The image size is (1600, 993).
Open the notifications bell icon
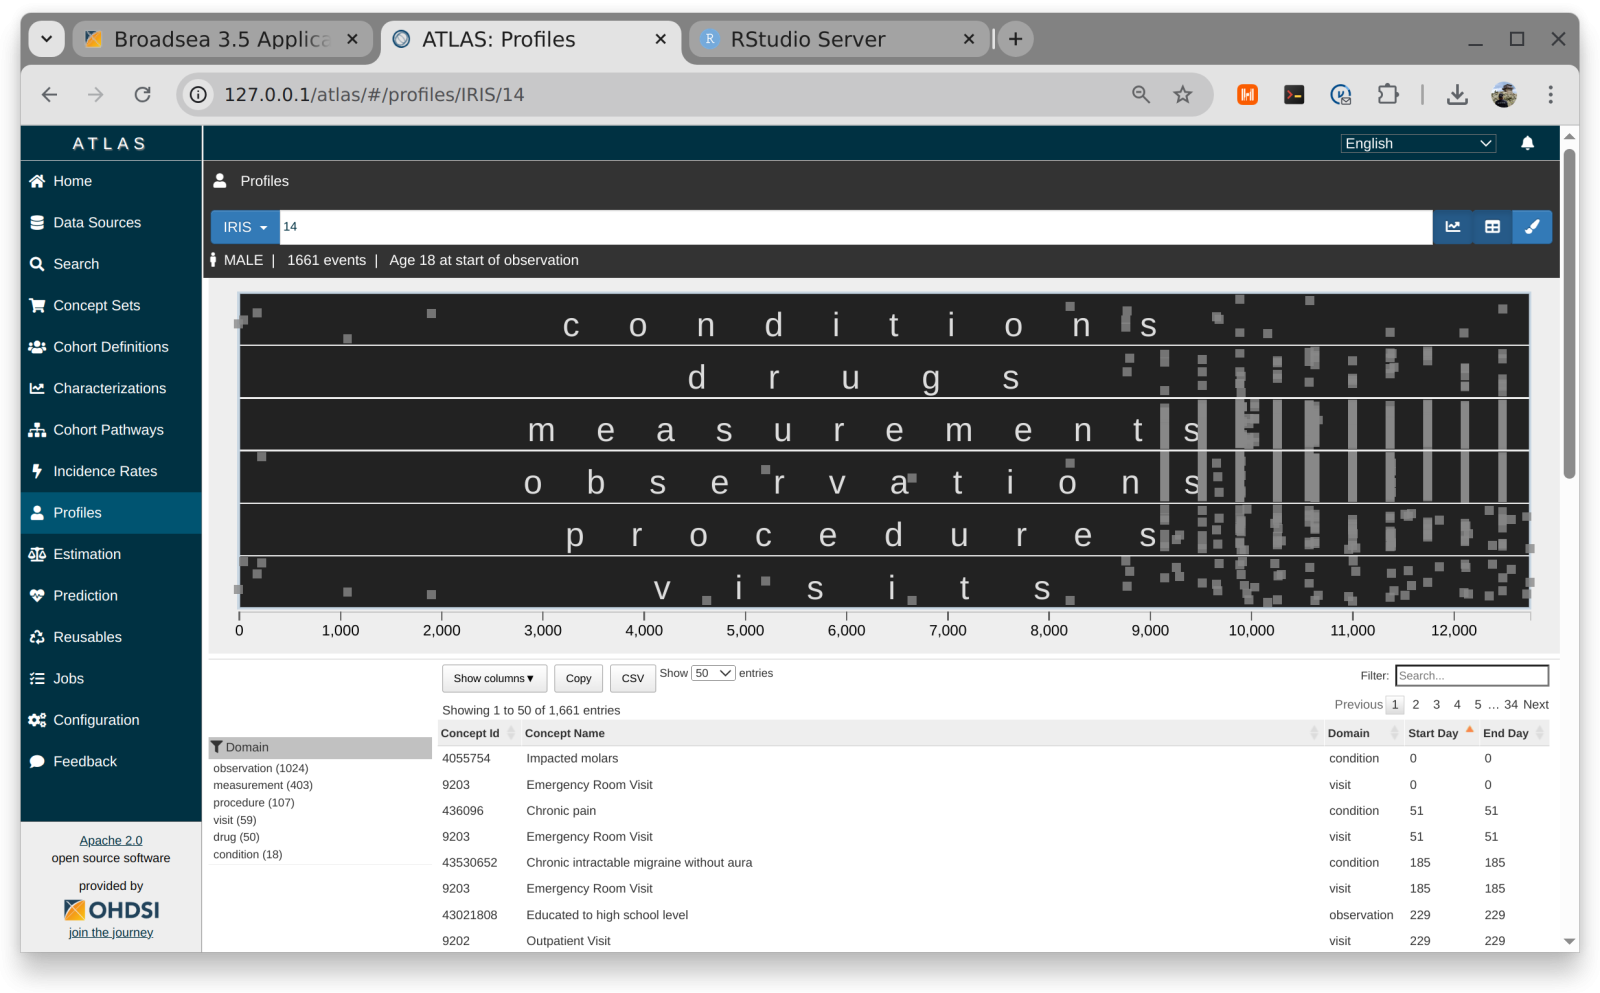[x=1527, y=143]
